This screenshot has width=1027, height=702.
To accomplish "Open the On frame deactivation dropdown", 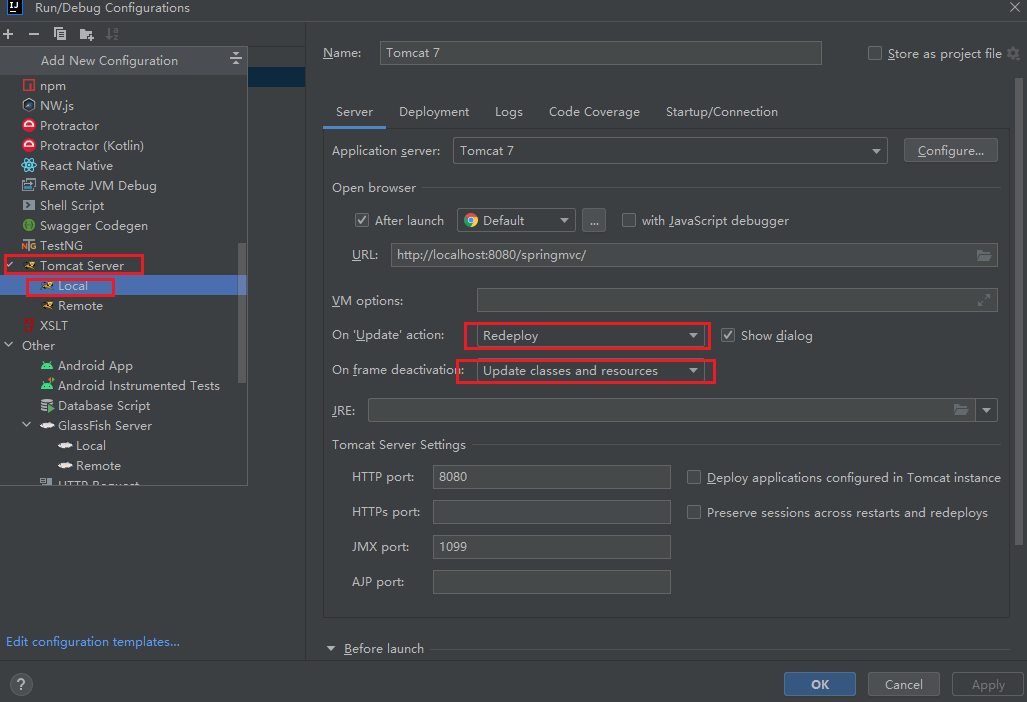I will [590, 371].
